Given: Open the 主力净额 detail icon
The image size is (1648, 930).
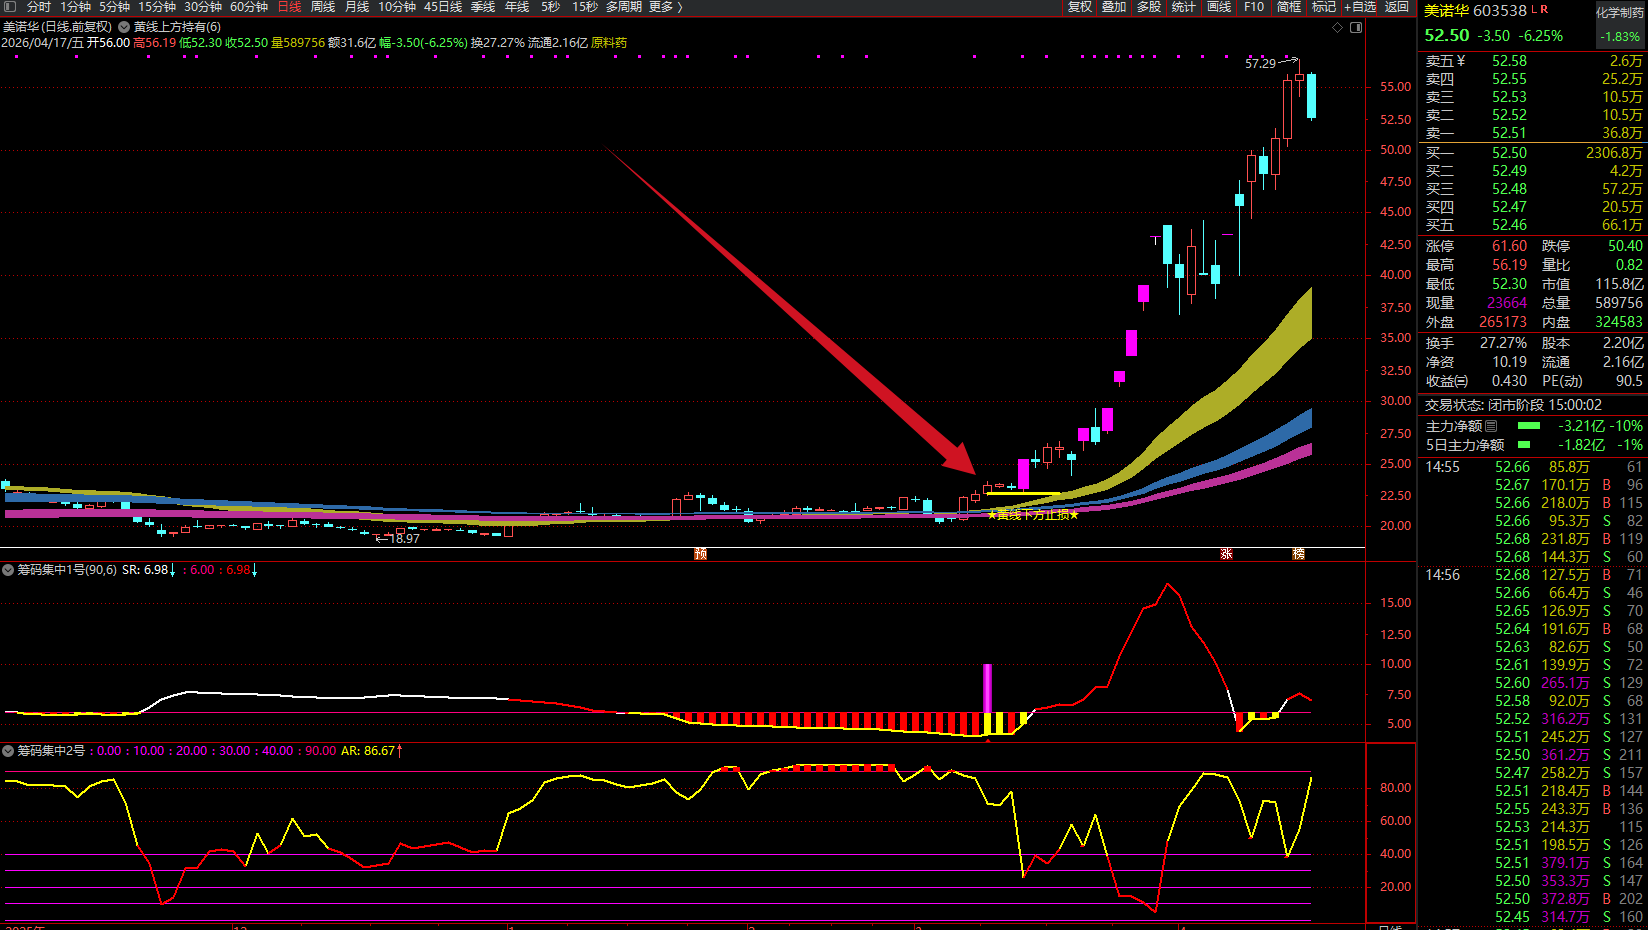Looking at the screenshot, I should [x=1491, y=426].
